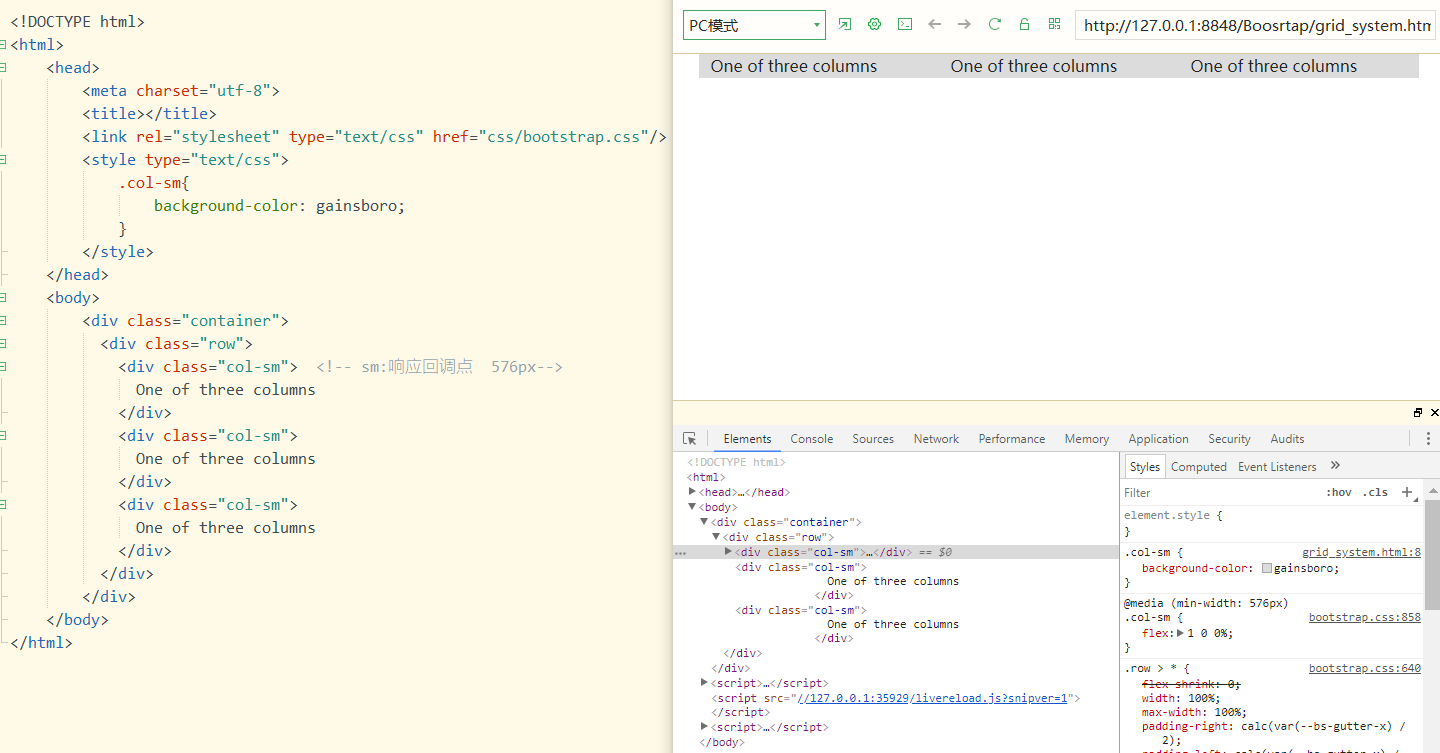This screenshot has width=1440, height=753.
Task: Select the Styles sidebar tab
Action: point(1144,467)
